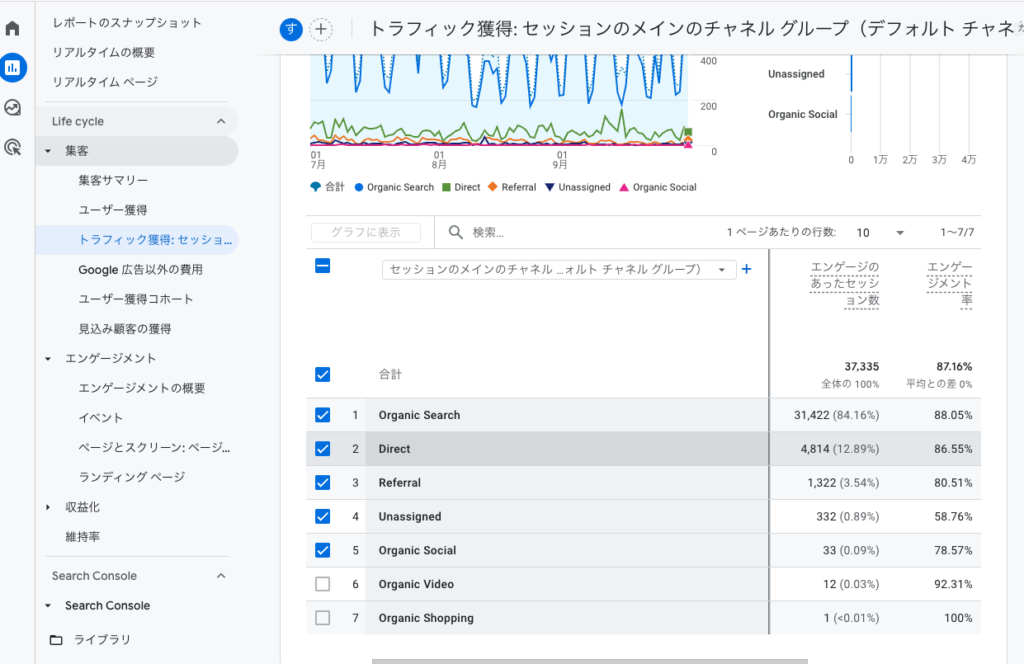
Task: Click Organic Search legend color marker
Action: 358,187
